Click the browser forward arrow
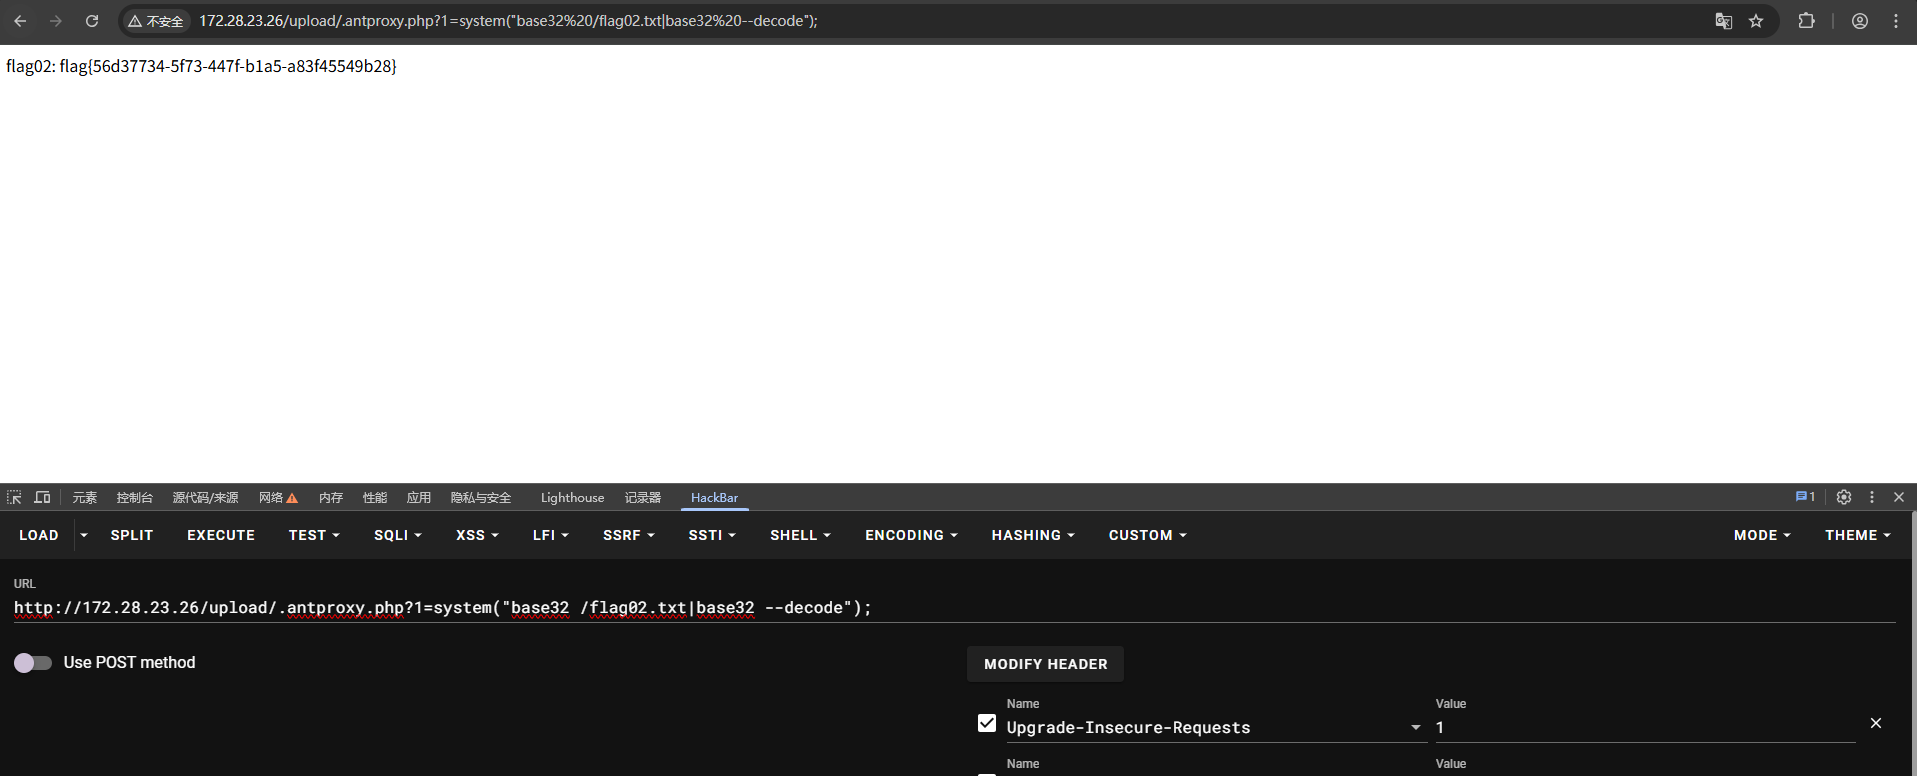1917x776 pixels. point(56,21)
